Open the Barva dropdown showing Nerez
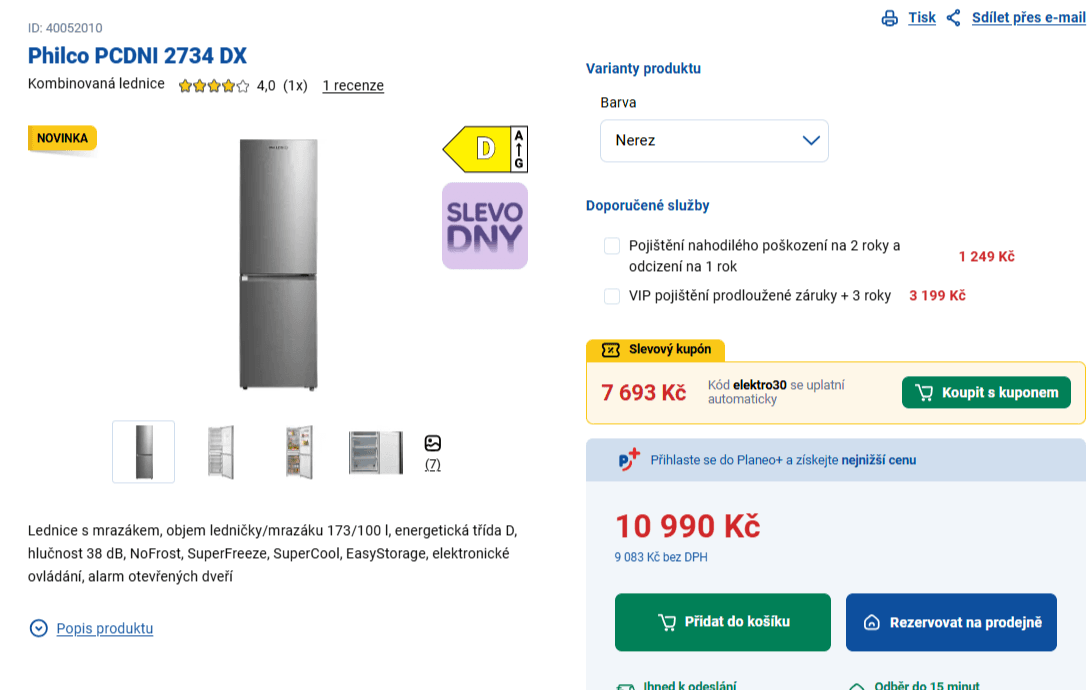1090x690 pixels. tap(714, 141)
